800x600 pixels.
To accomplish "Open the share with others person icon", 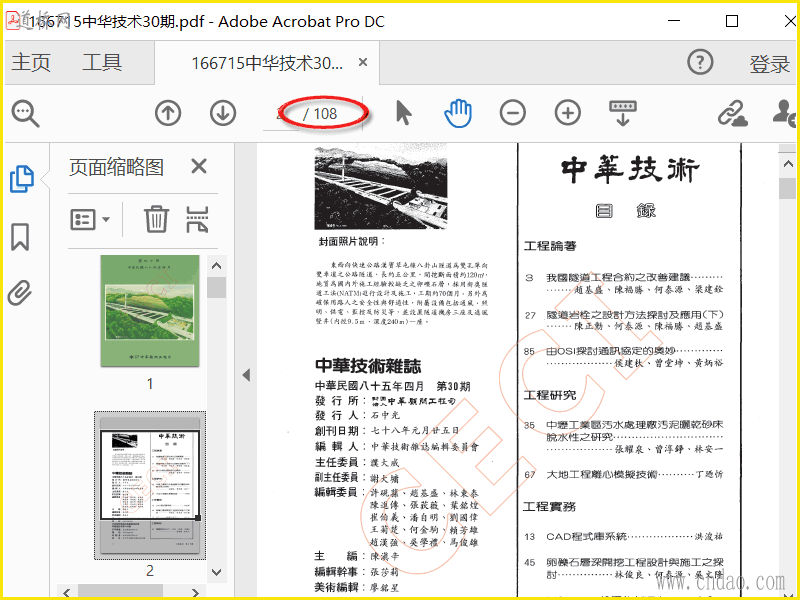I will (x=784, y=113).
